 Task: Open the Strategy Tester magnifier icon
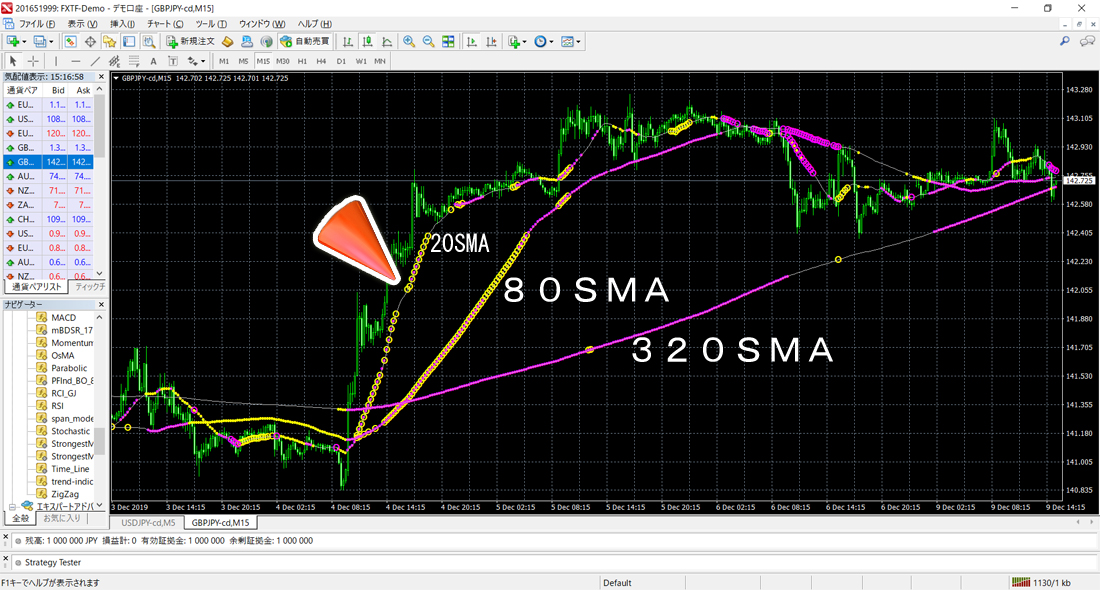coord(149,41)
